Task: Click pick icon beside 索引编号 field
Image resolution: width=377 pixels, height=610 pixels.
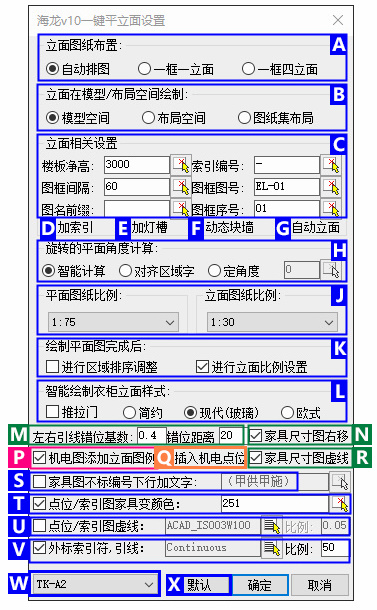Action: [x=331, y=165]
